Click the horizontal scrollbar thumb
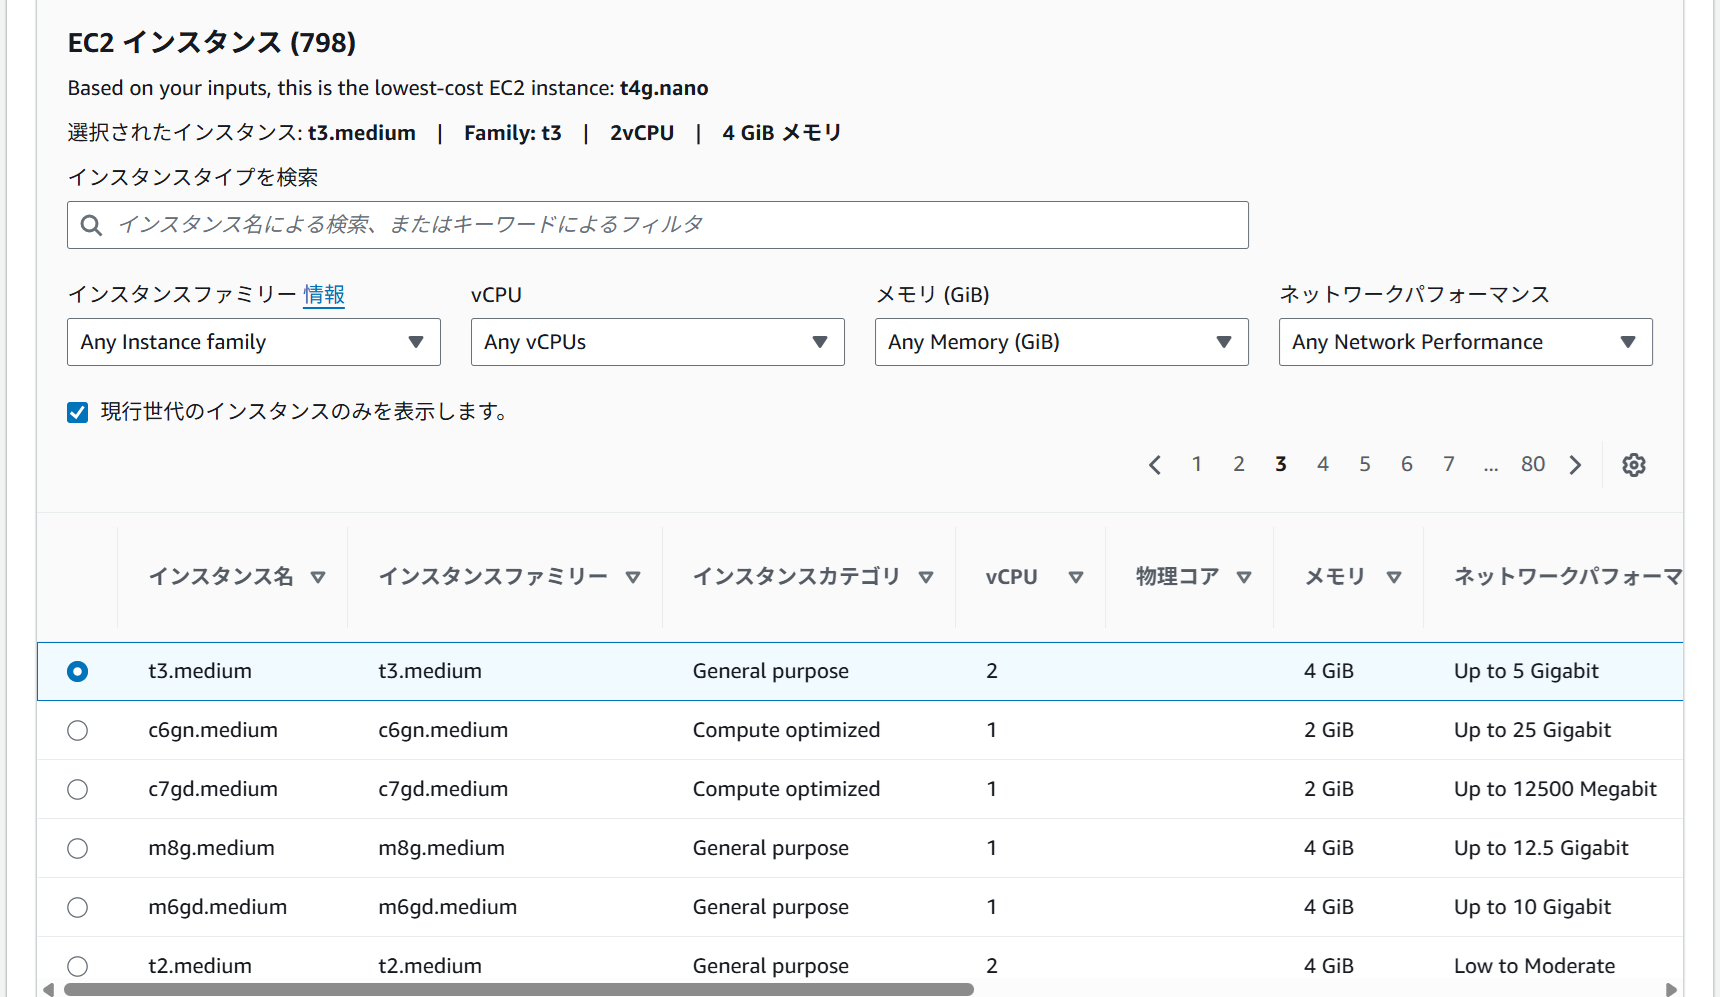Screen dimensions: 1720x997 coord(519,989)
